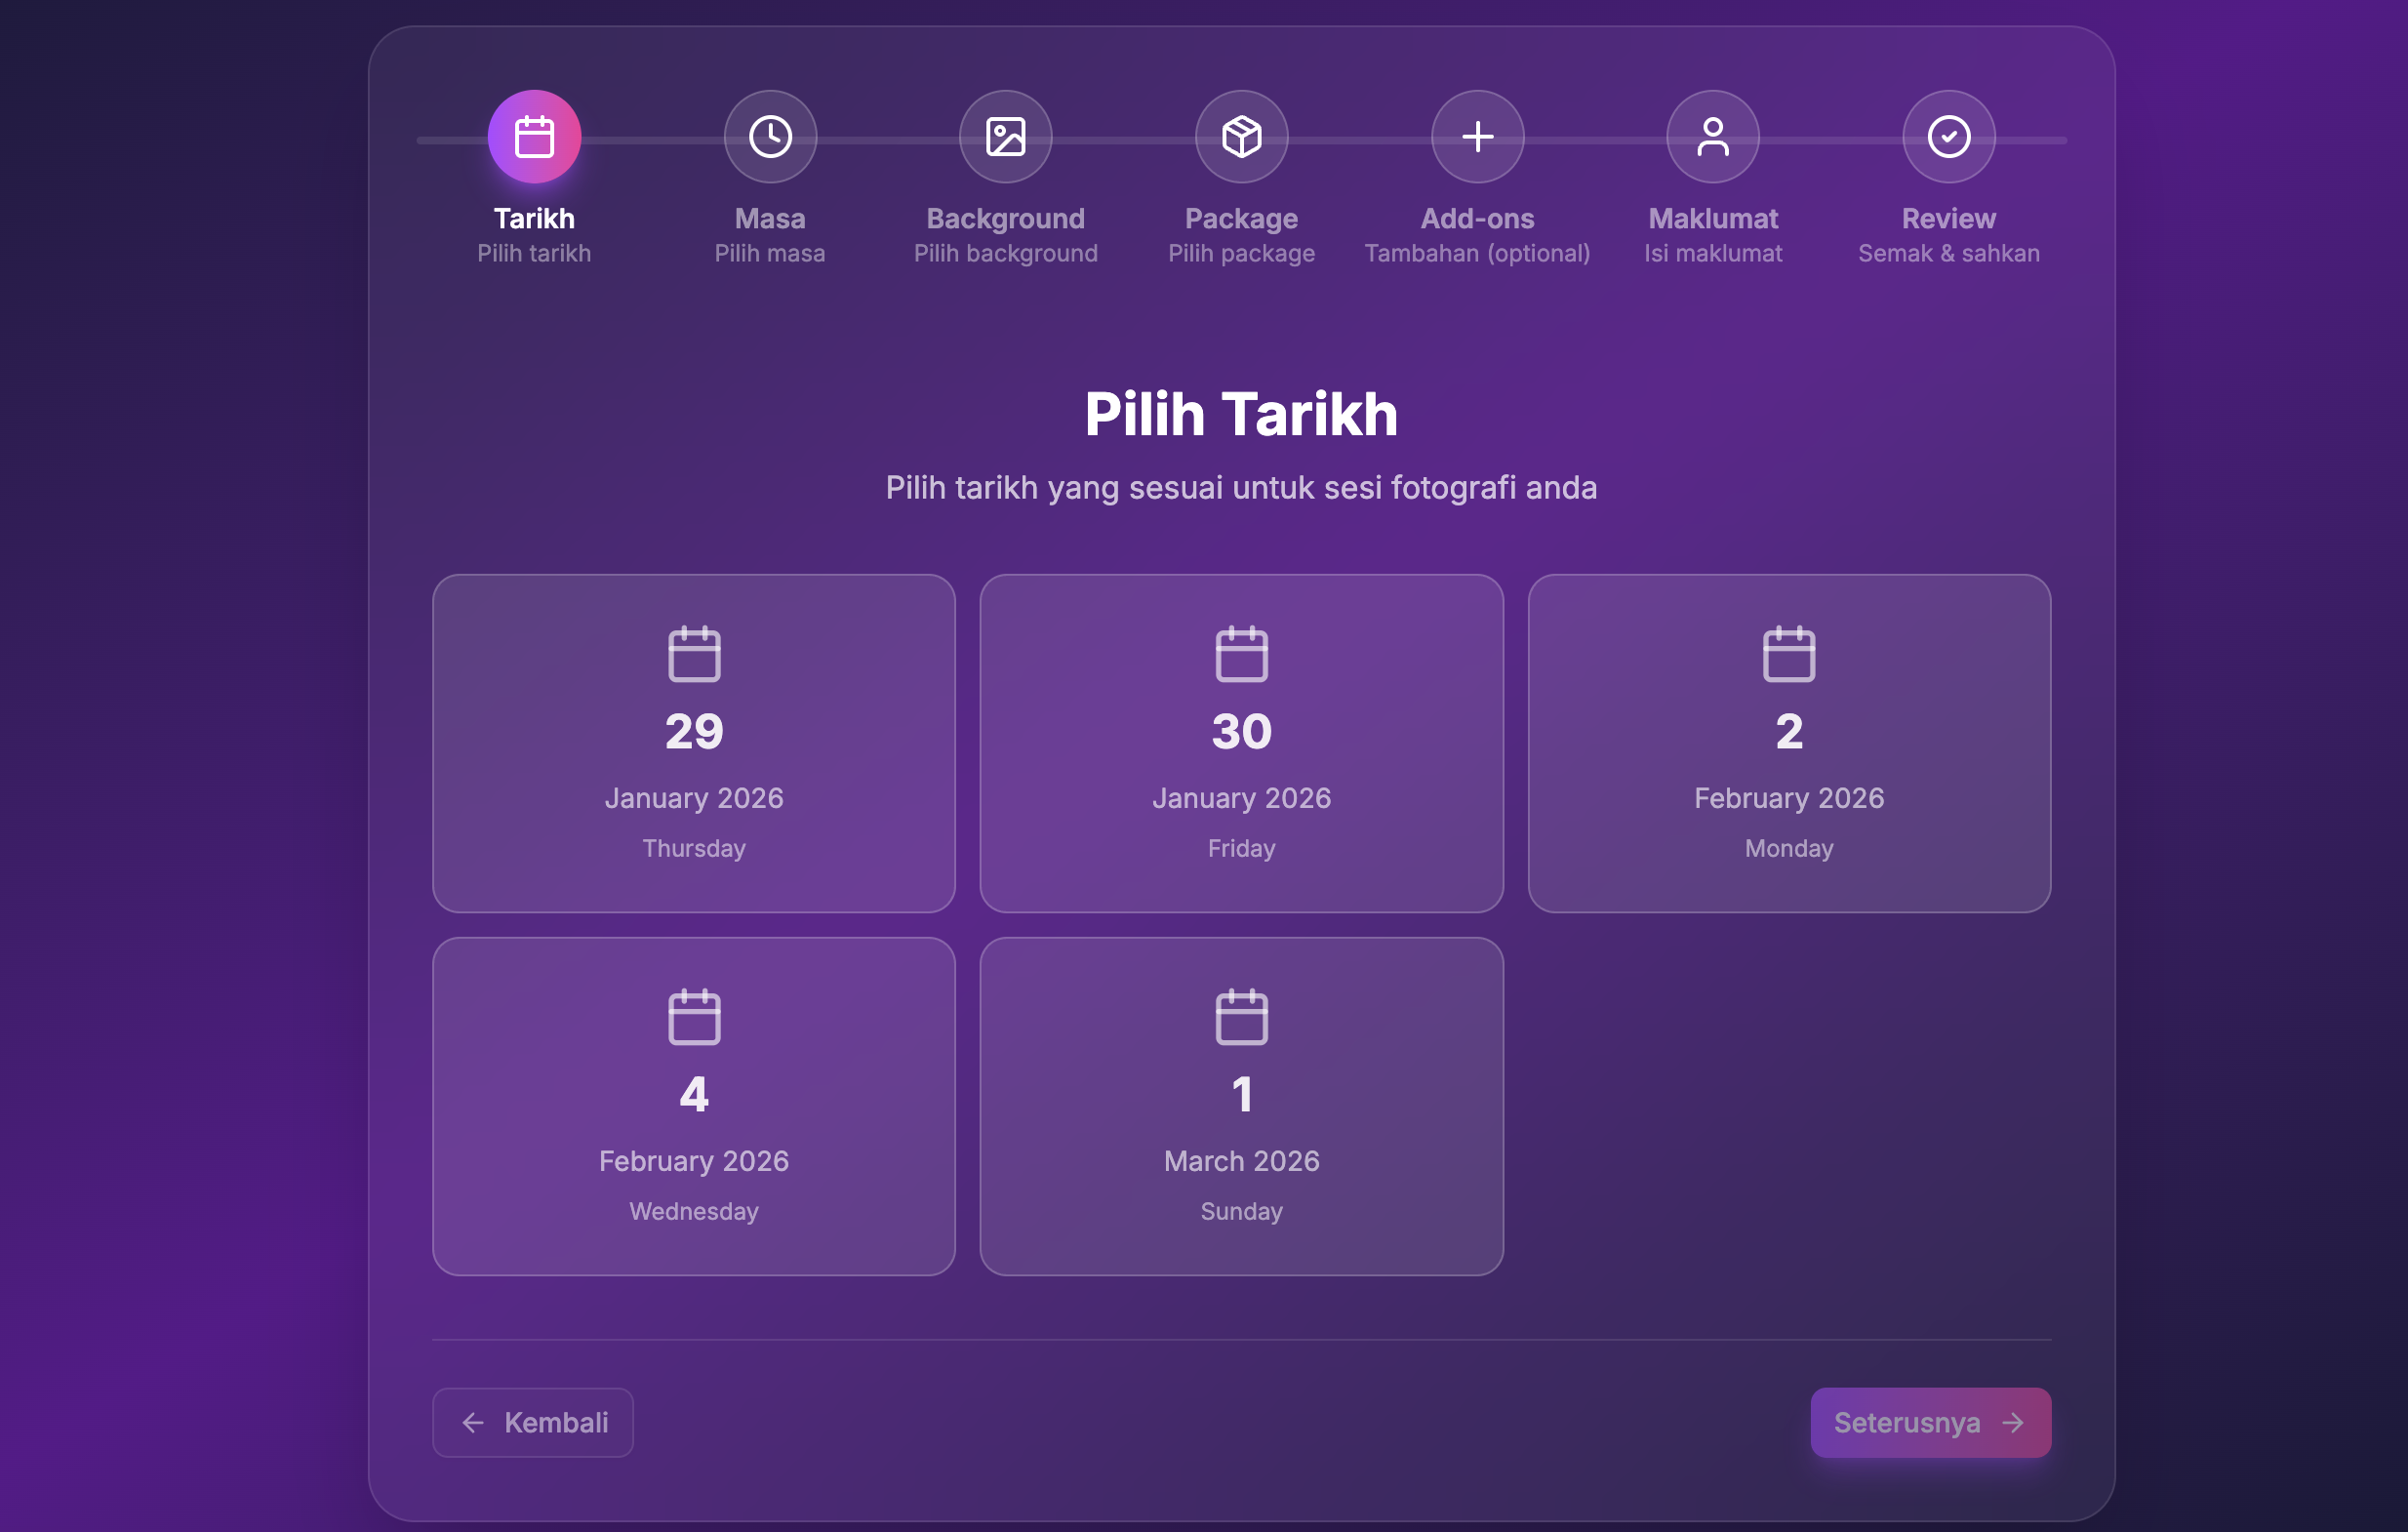Go back with the Kembali button

(x=533, y=1422)
